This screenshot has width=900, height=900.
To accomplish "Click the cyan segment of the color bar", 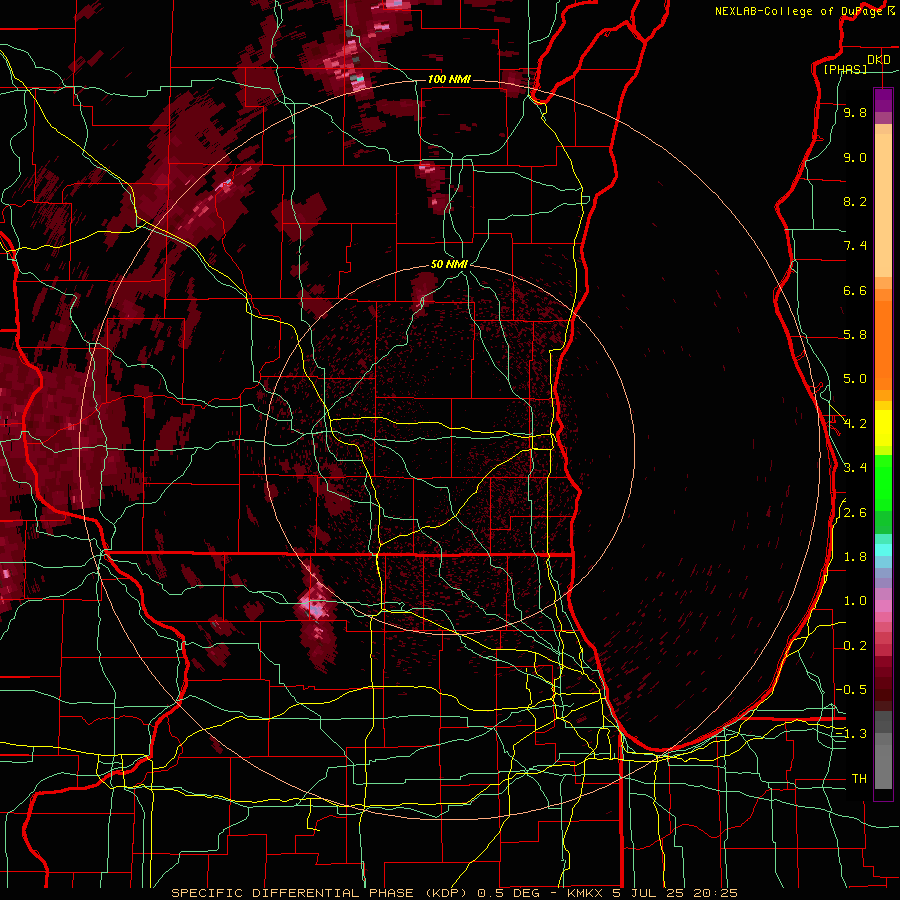I will 883,550.
